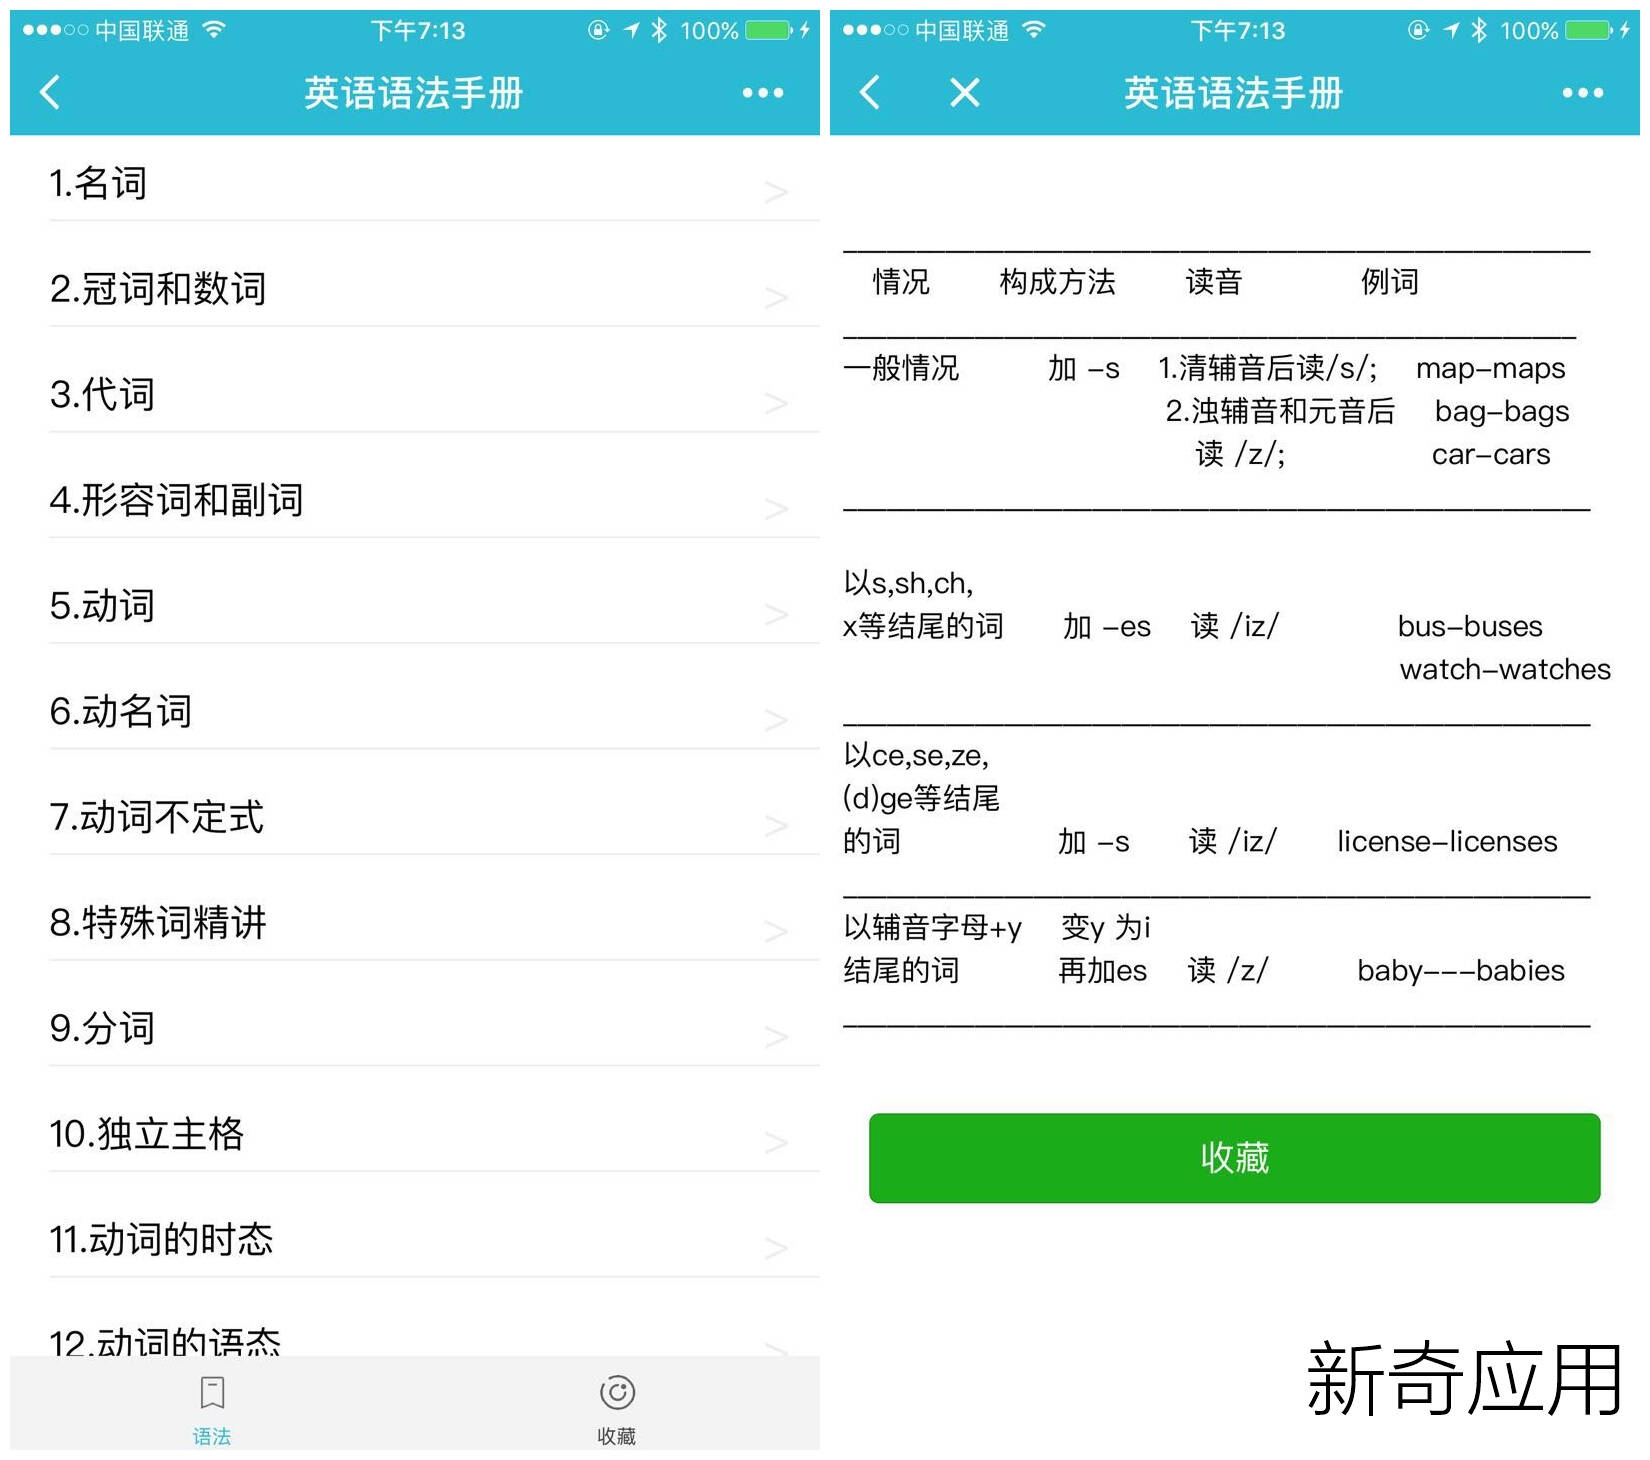Select the example car–cars
This screenshot has width=1650, height=1460.
coord(1491,455)
